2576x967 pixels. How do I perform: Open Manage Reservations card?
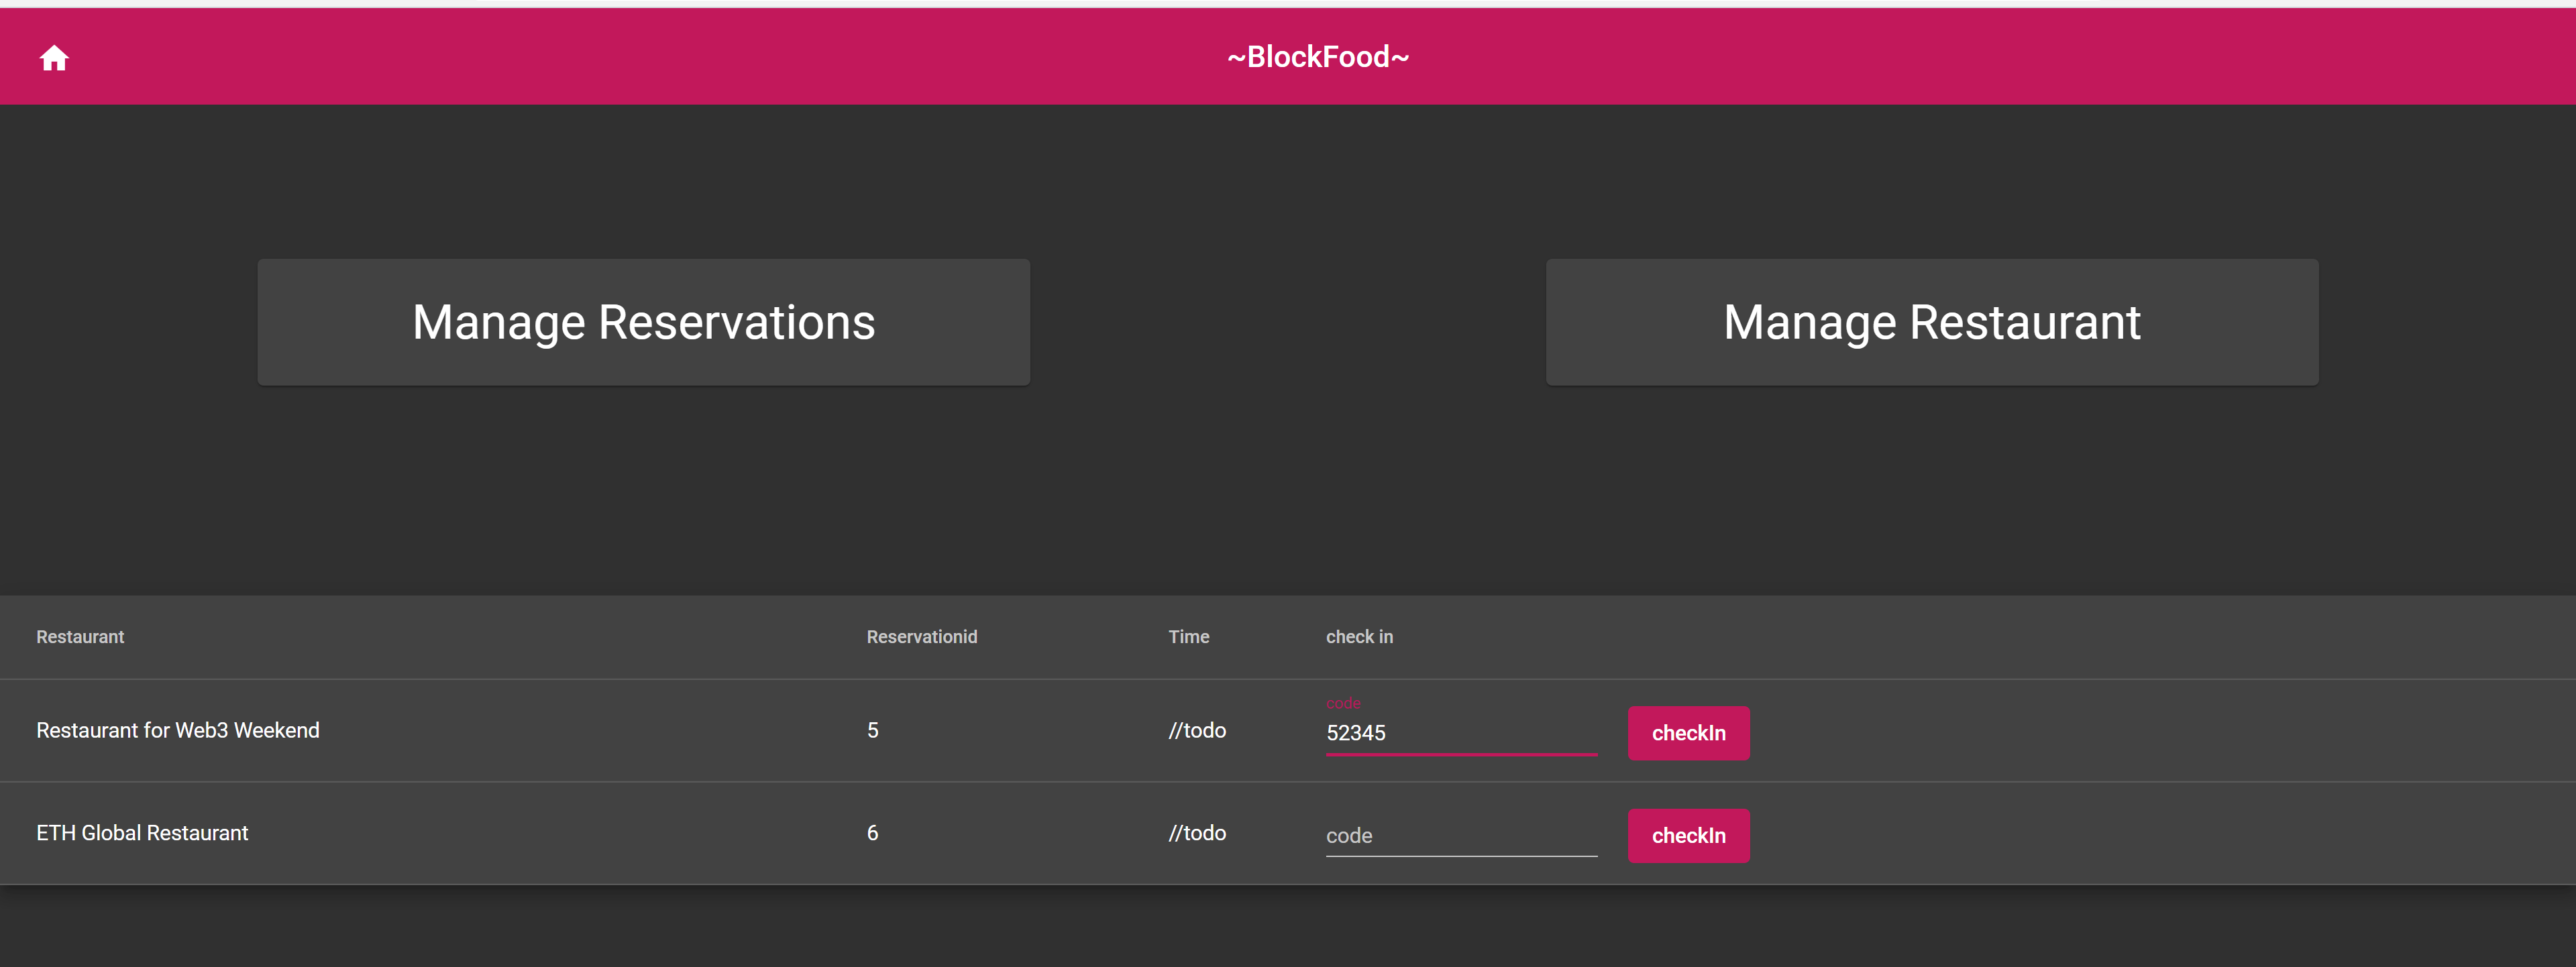point(644,322)
